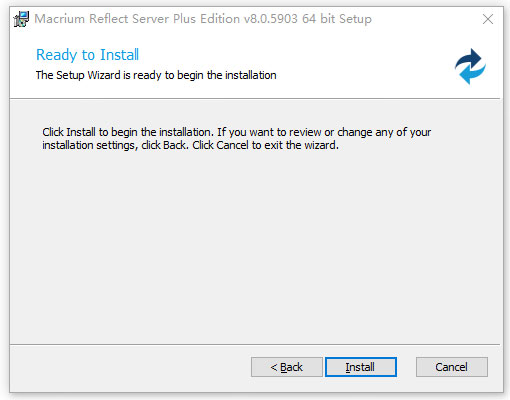Click 'Click Install to begin the installation' sentence
Image resolution: width=510 pixels, height=400 pixels.
click(x=128, y=132)
